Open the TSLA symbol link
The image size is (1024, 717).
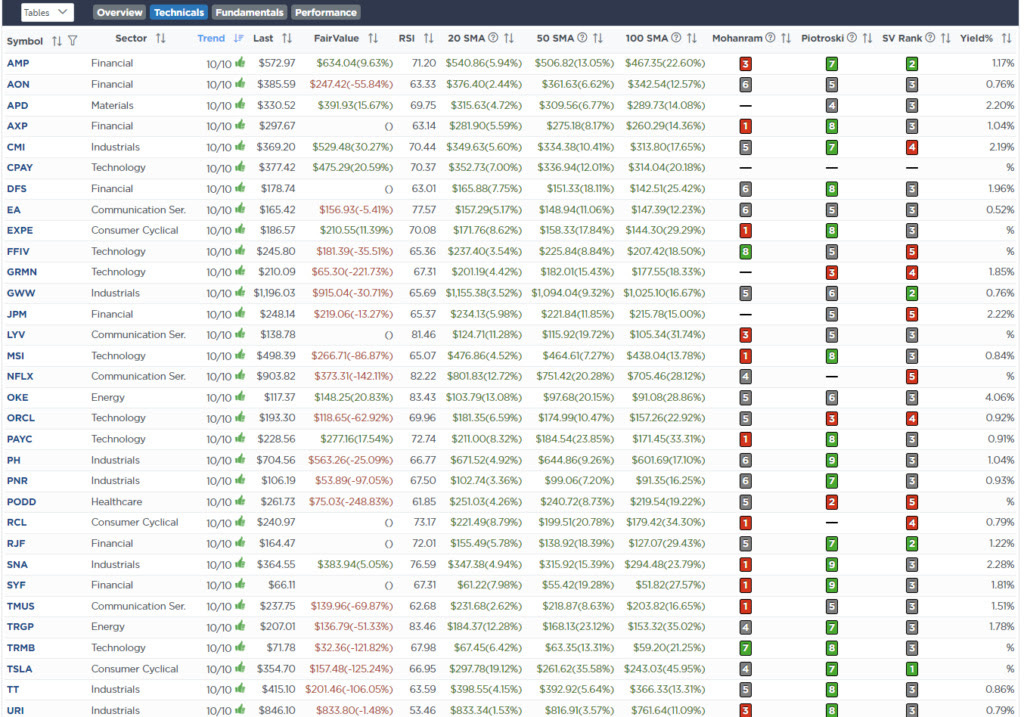pos(19,669)
